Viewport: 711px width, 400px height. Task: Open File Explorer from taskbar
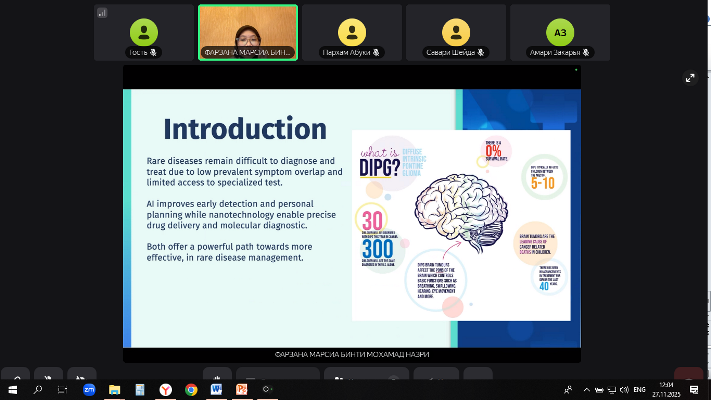tap(114, 389)
